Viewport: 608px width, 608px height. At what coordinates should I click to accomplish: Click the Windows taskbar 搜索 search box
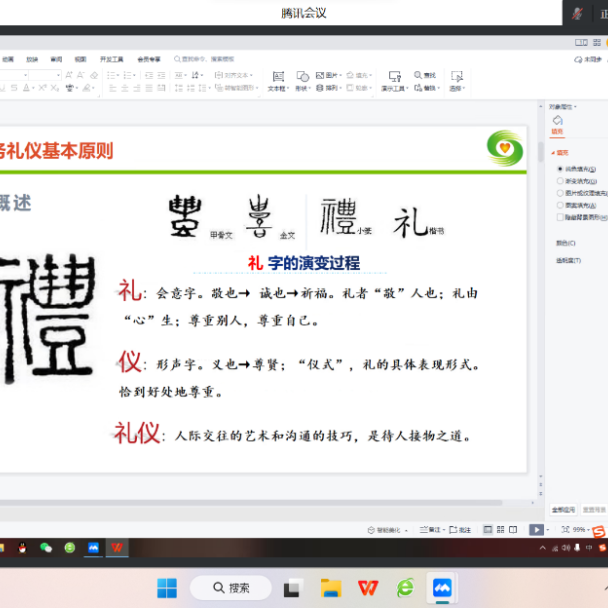(x=231, y=587)
